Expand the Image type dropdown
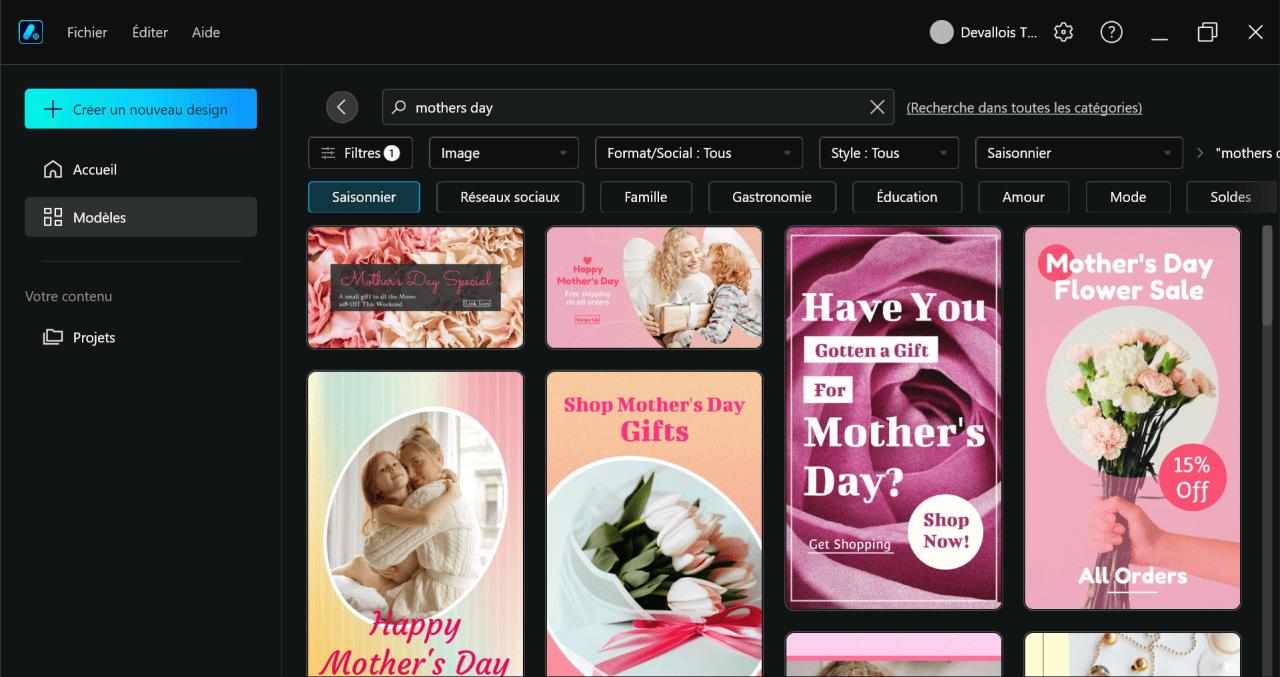Screen dimensions: 1280x677 (505, 153)
